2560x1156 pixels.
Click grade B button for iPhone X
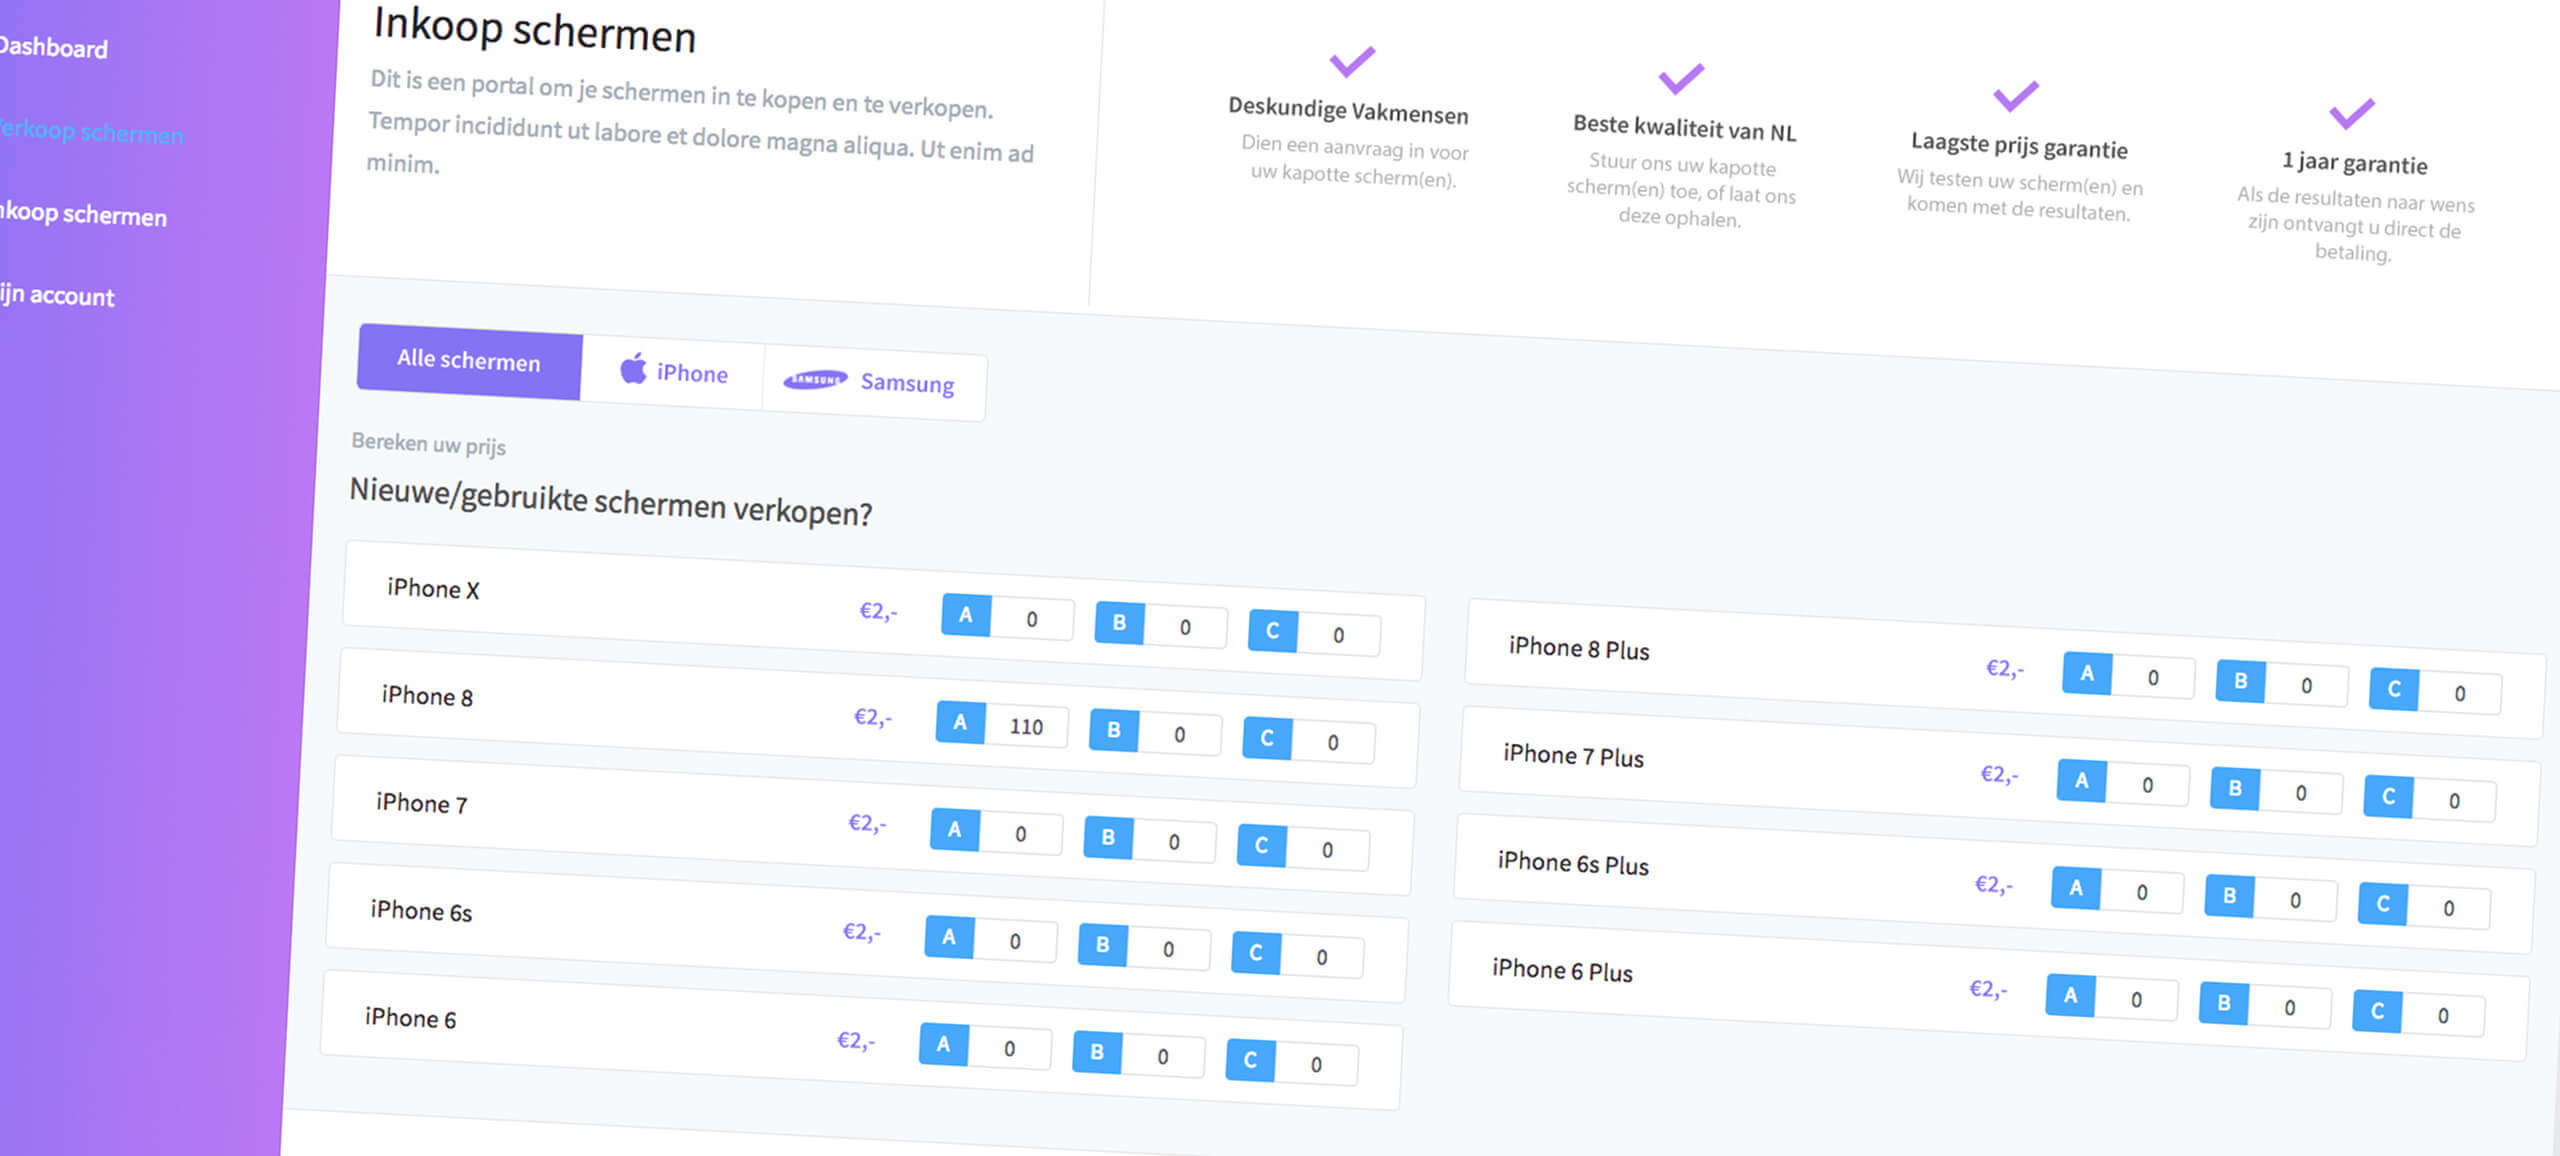pos(1120,622)
